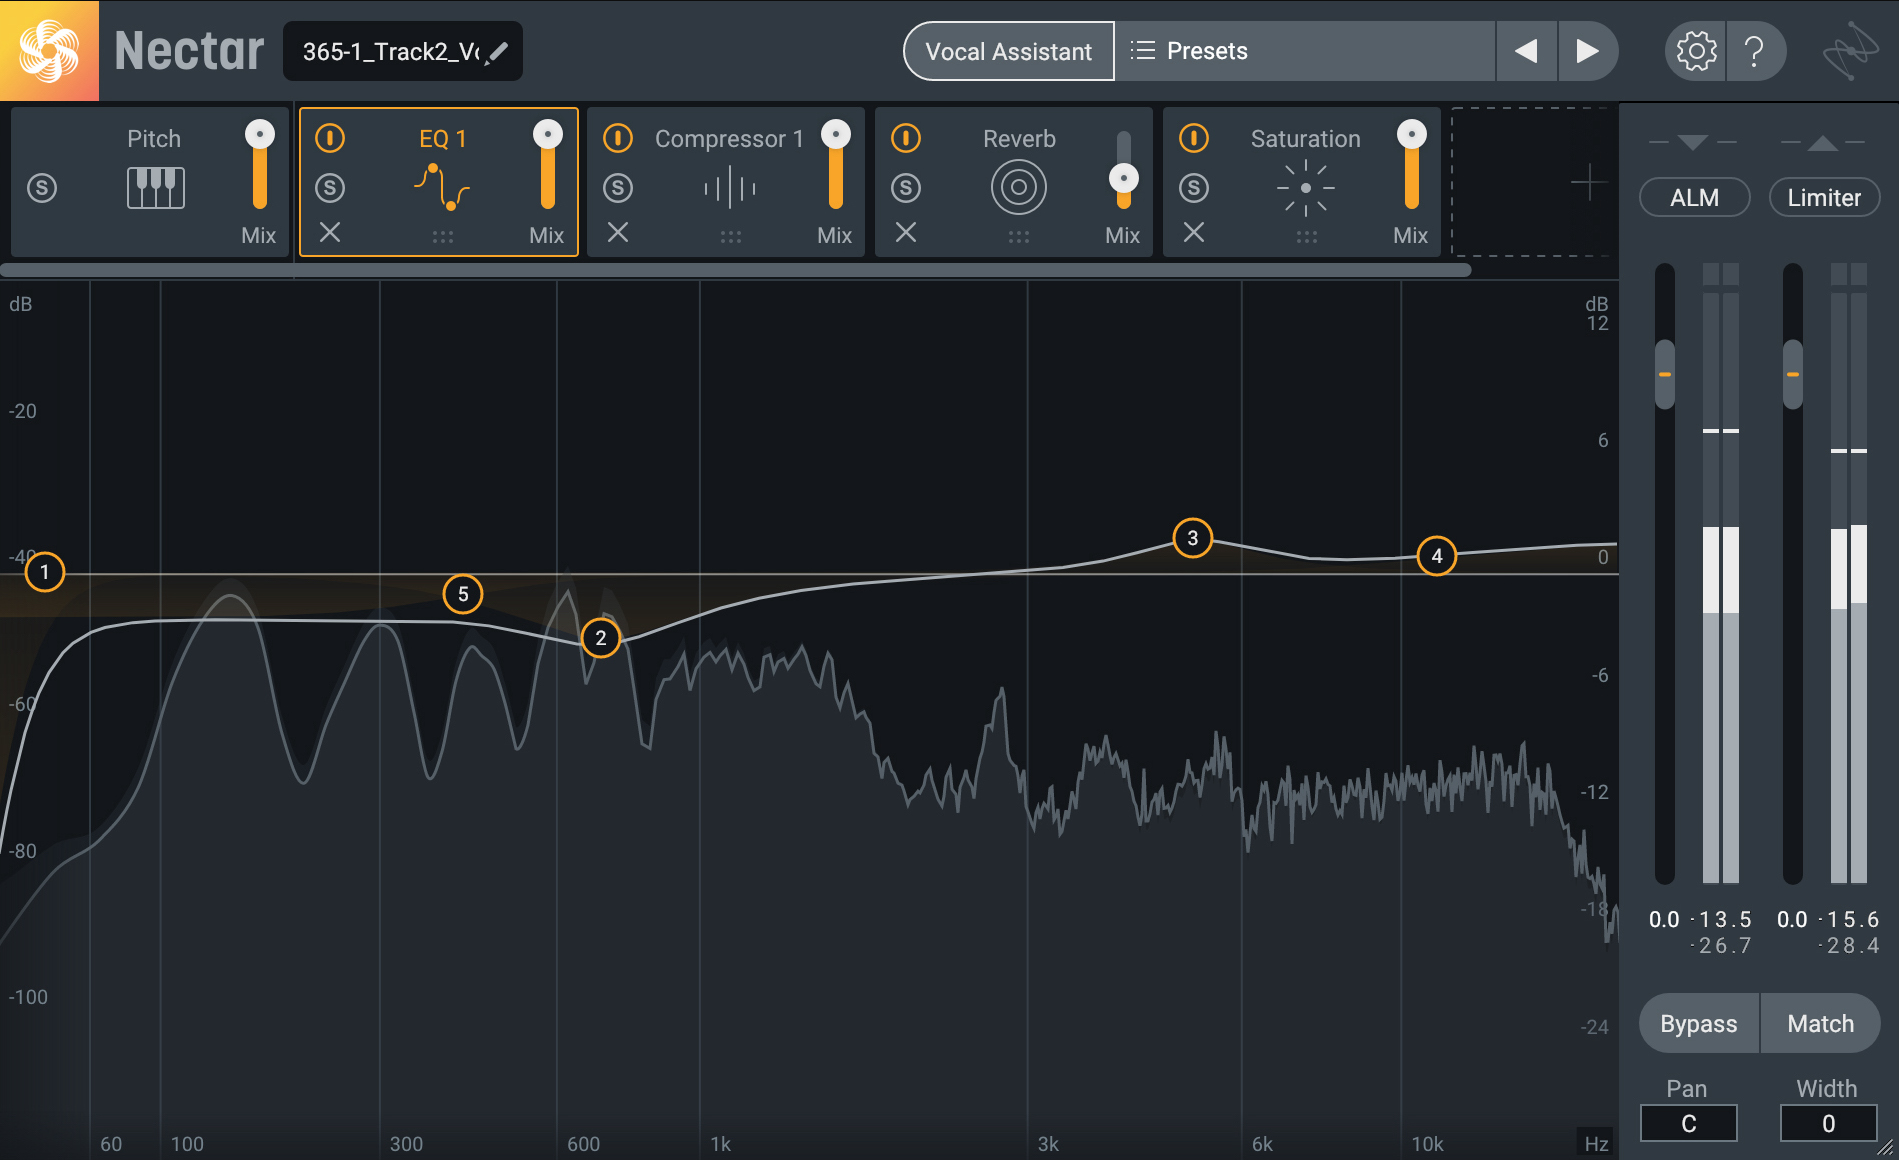Solo the Saturation module

point(1194,188)
